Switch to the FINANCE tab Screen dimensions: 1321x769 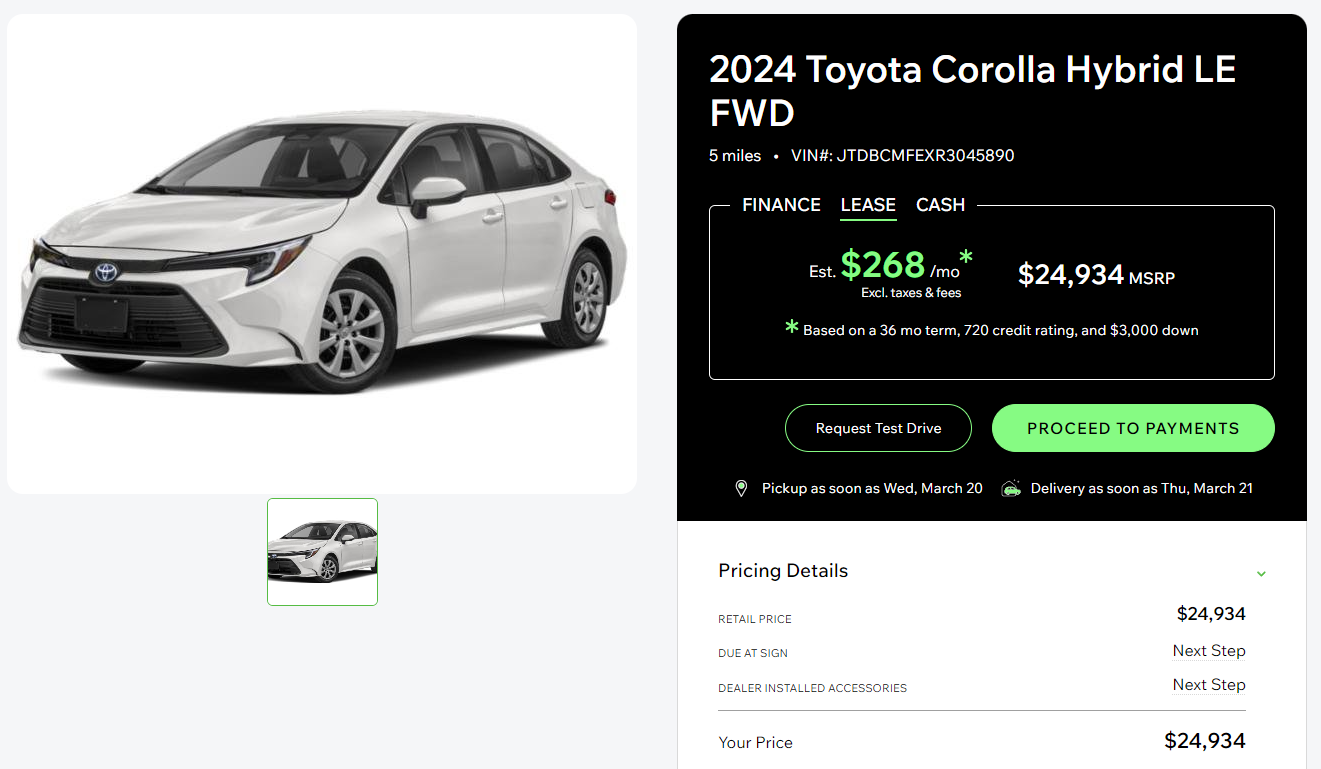coord(781,205)
